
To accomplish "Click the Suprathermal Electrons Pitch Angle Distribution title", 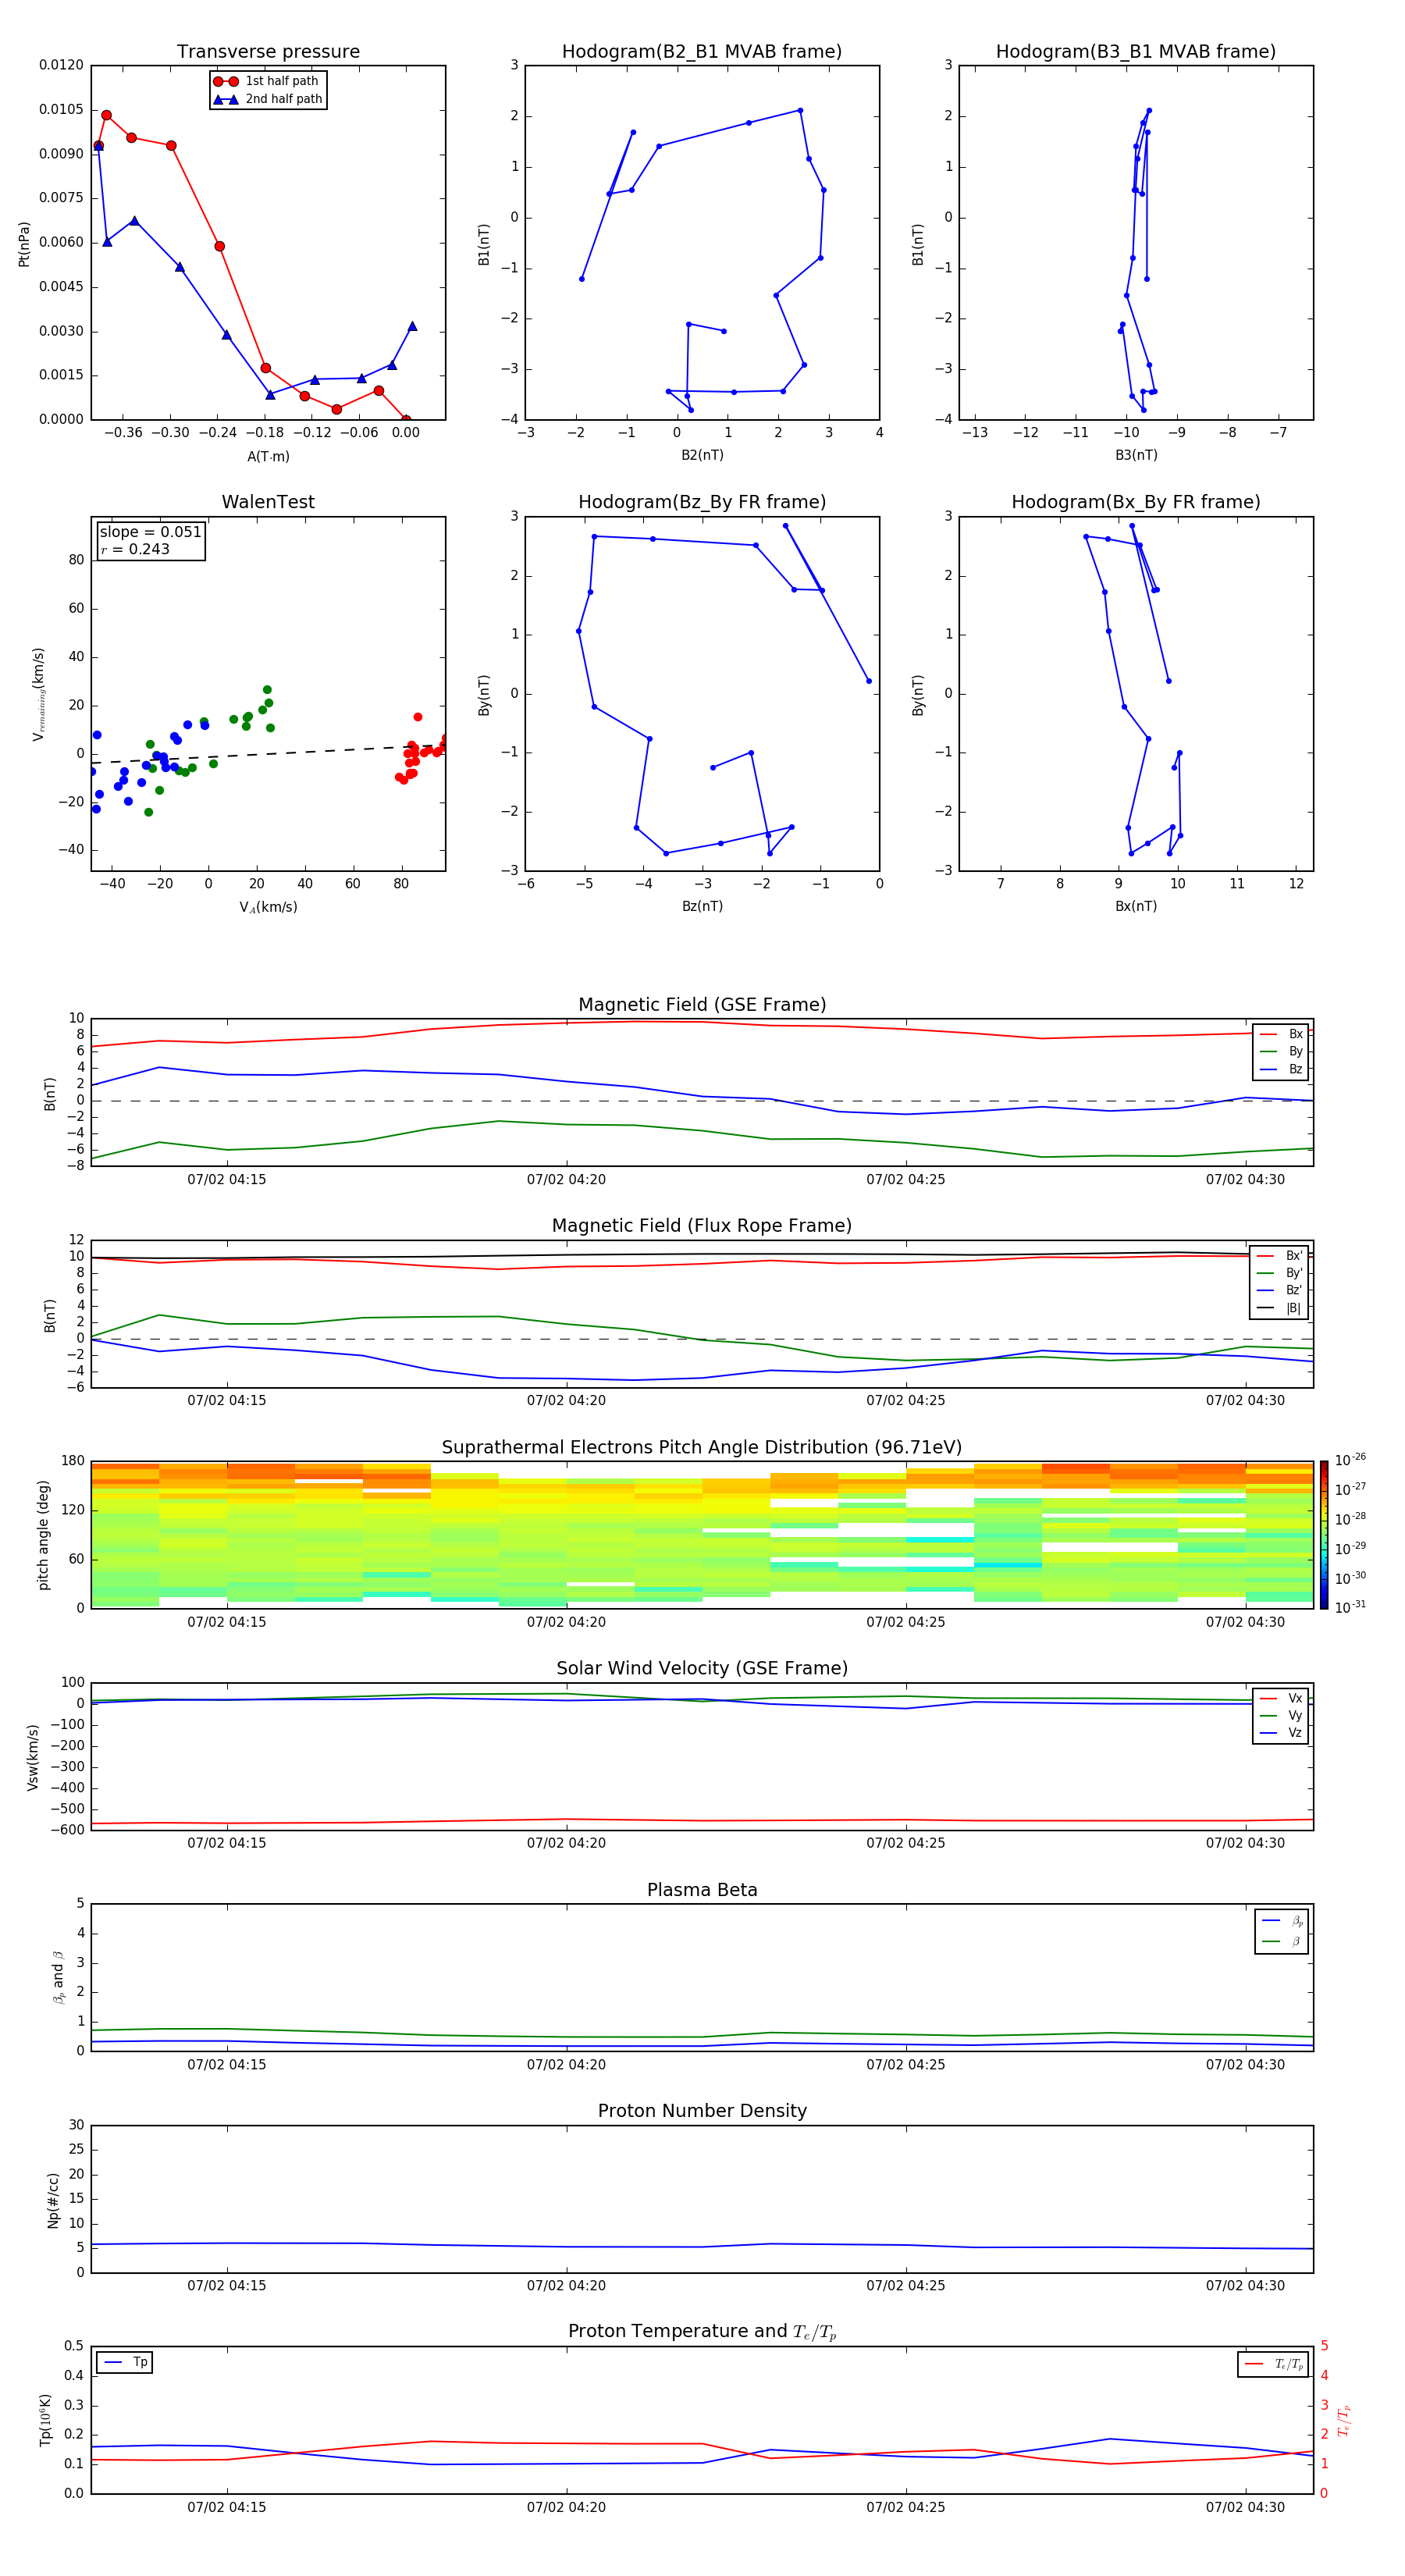I will [x=702, y=1448].
